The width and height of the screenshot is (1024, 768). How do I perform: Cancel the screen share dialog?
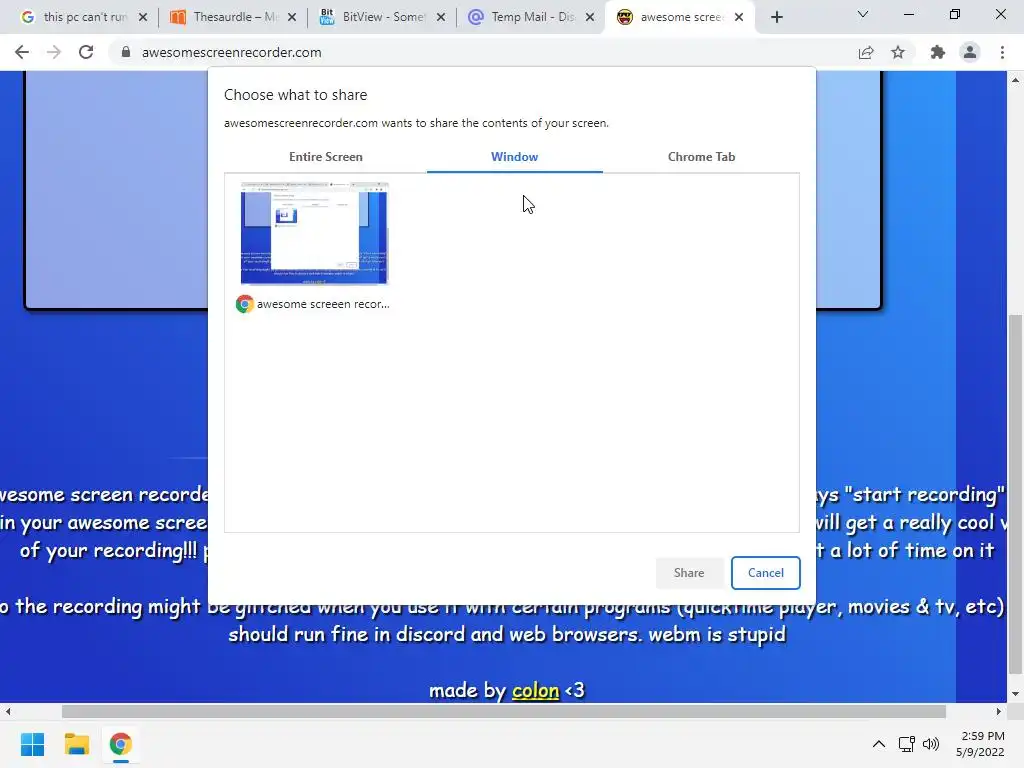point(765,573)
